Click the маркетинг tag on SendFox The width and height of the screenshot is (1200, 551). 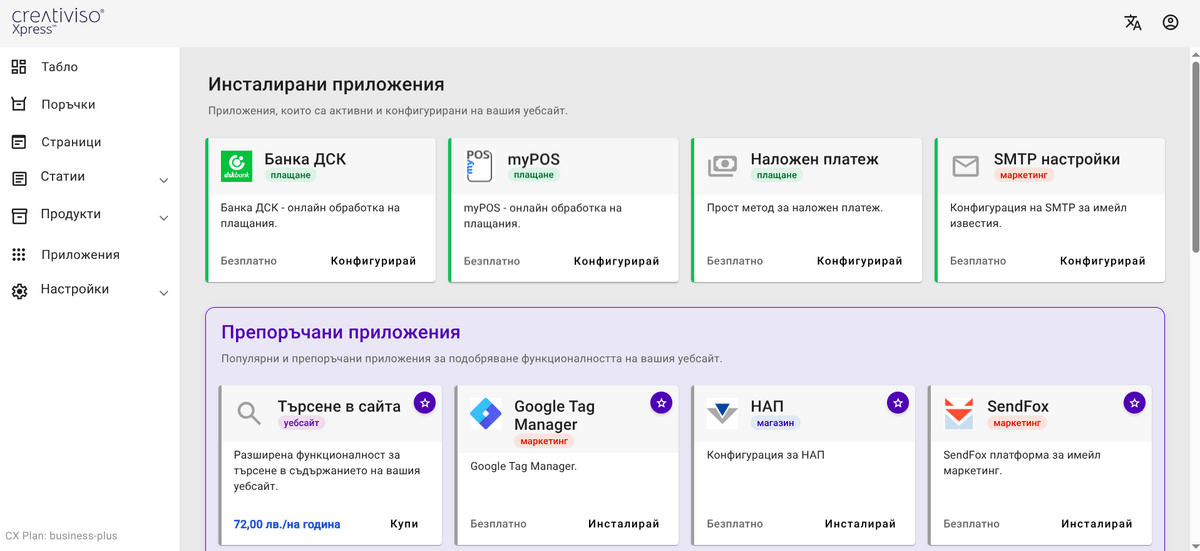(x=1017, y=423)
